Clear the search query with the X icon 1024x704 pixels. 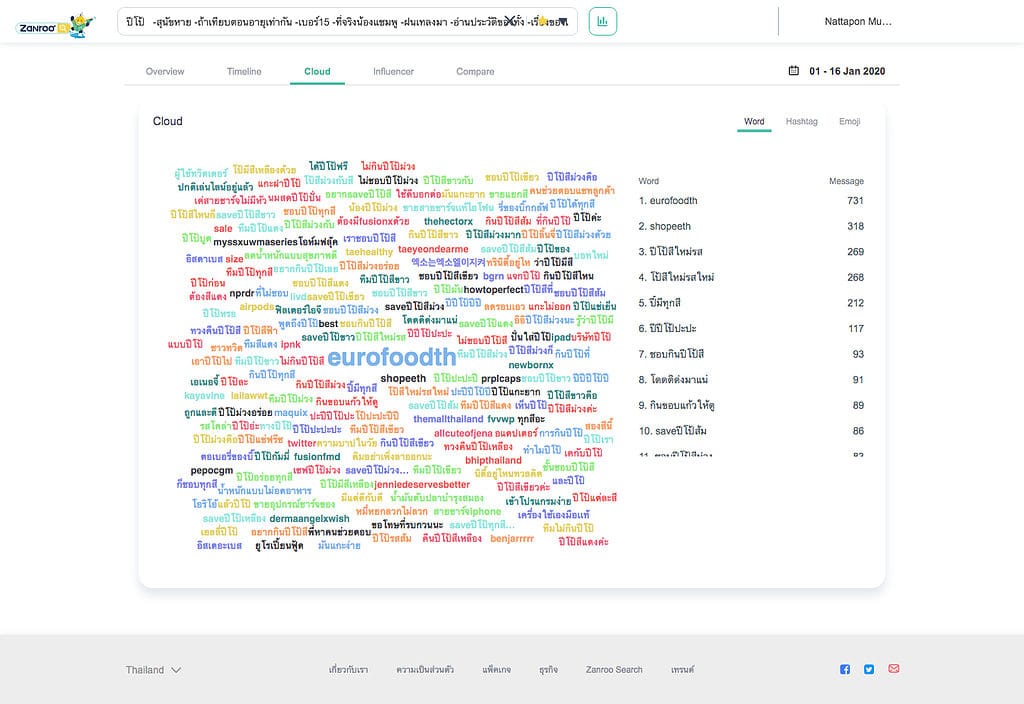pyautogui.click(x=509, y=22)
